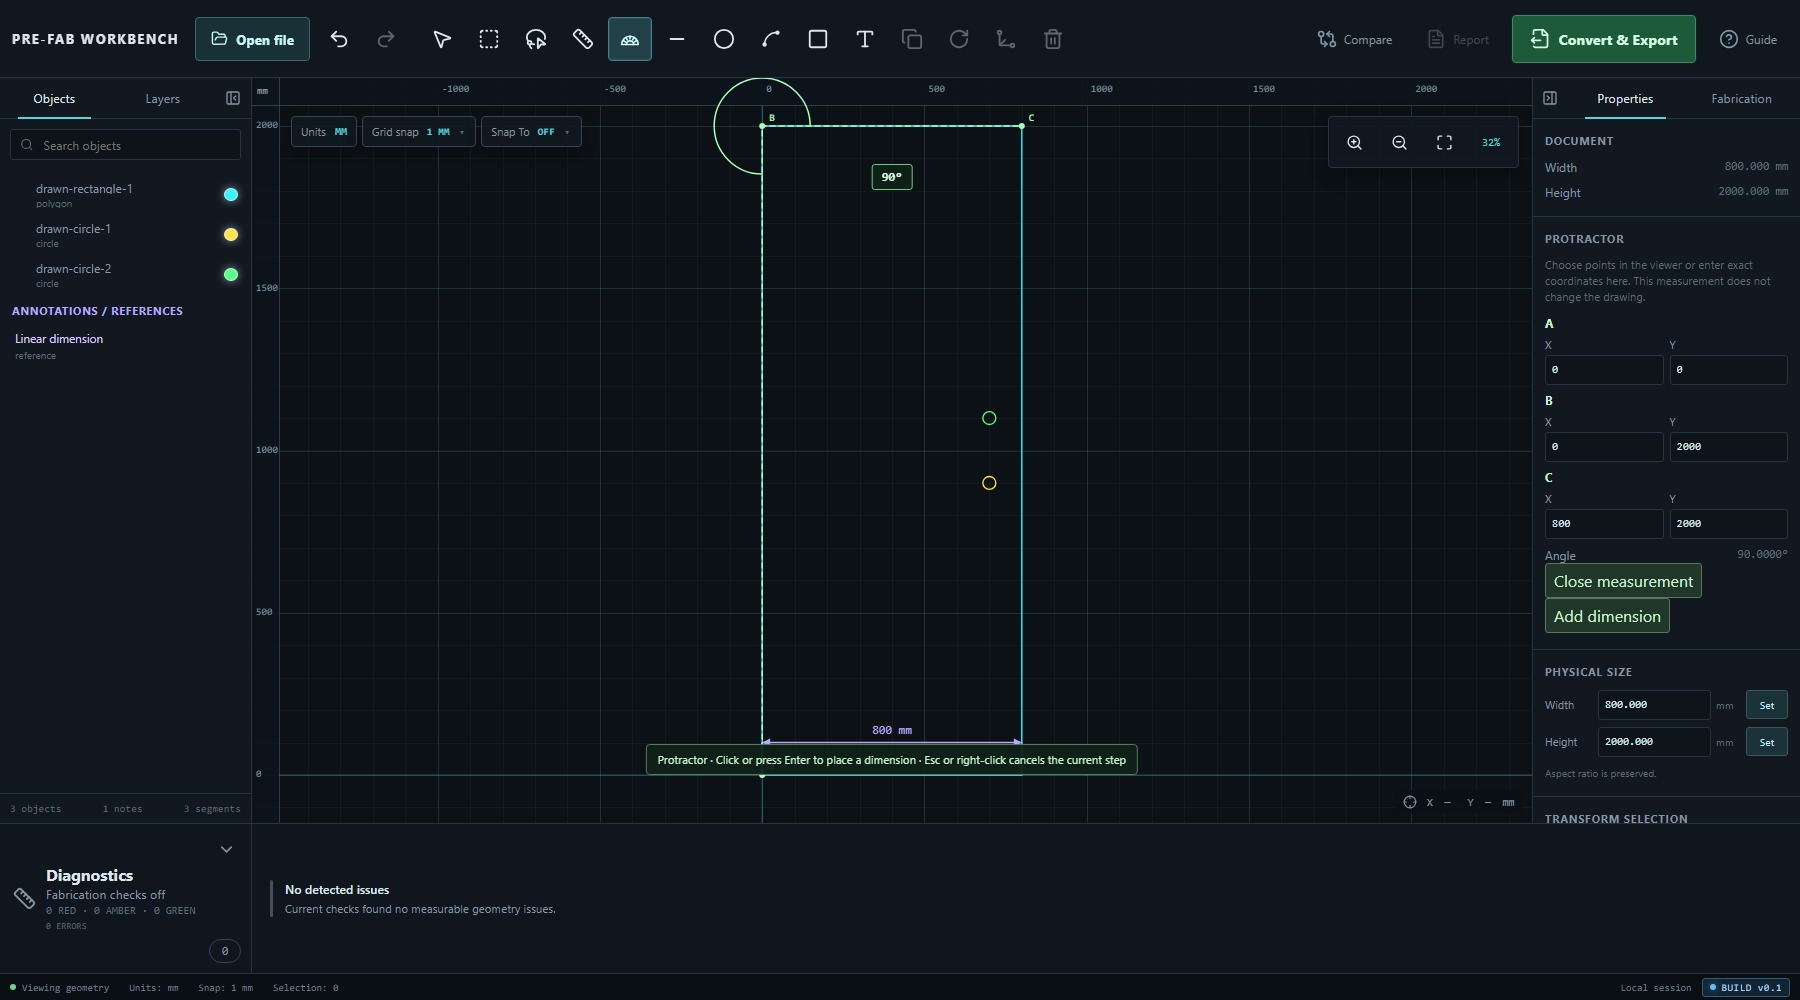
Task: Select the text tool
Action: point(865,39)
